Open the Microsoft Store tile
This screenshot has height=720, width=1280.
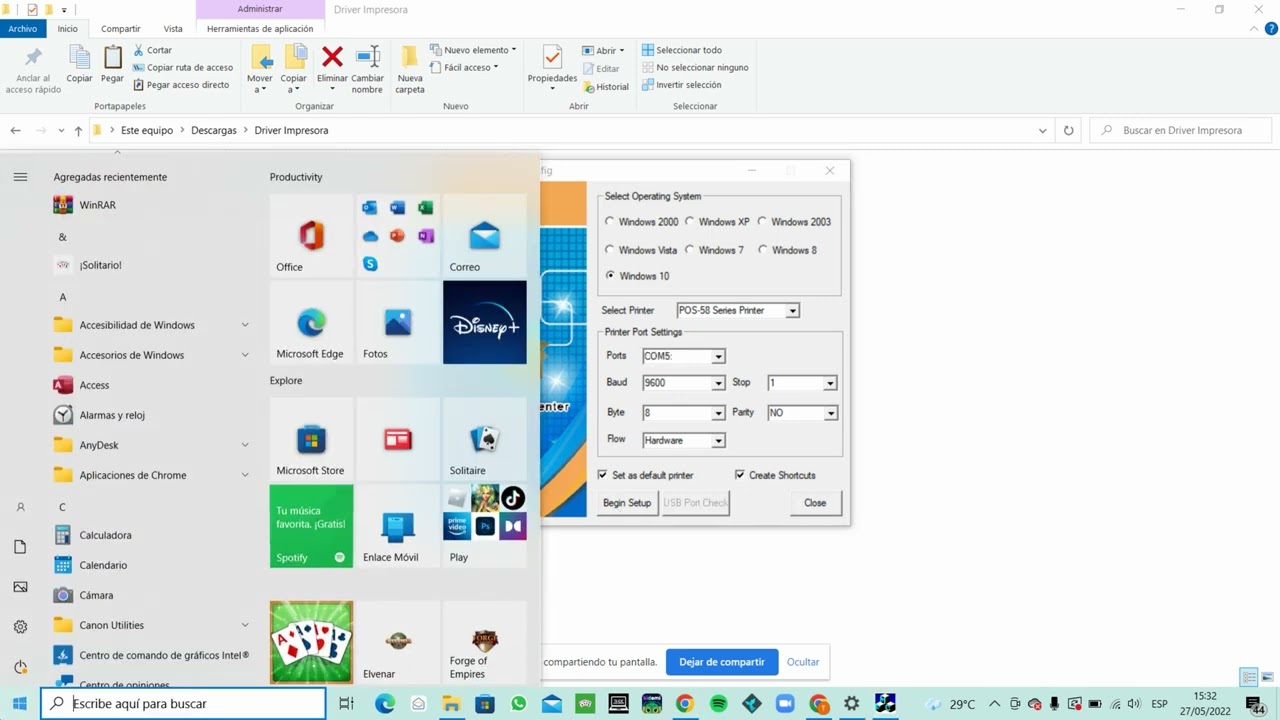311,439
